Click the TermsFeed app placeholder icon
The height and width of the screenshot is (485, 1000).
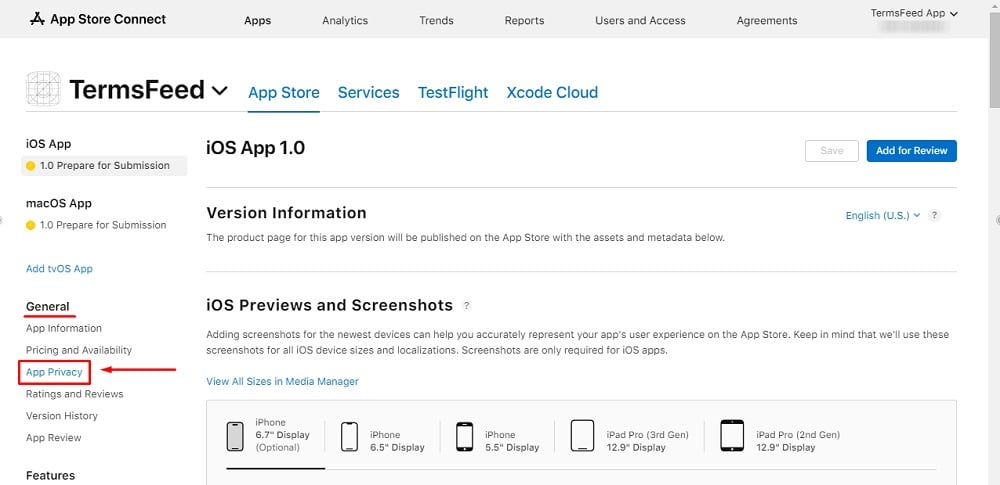click(x=43, y=89)
